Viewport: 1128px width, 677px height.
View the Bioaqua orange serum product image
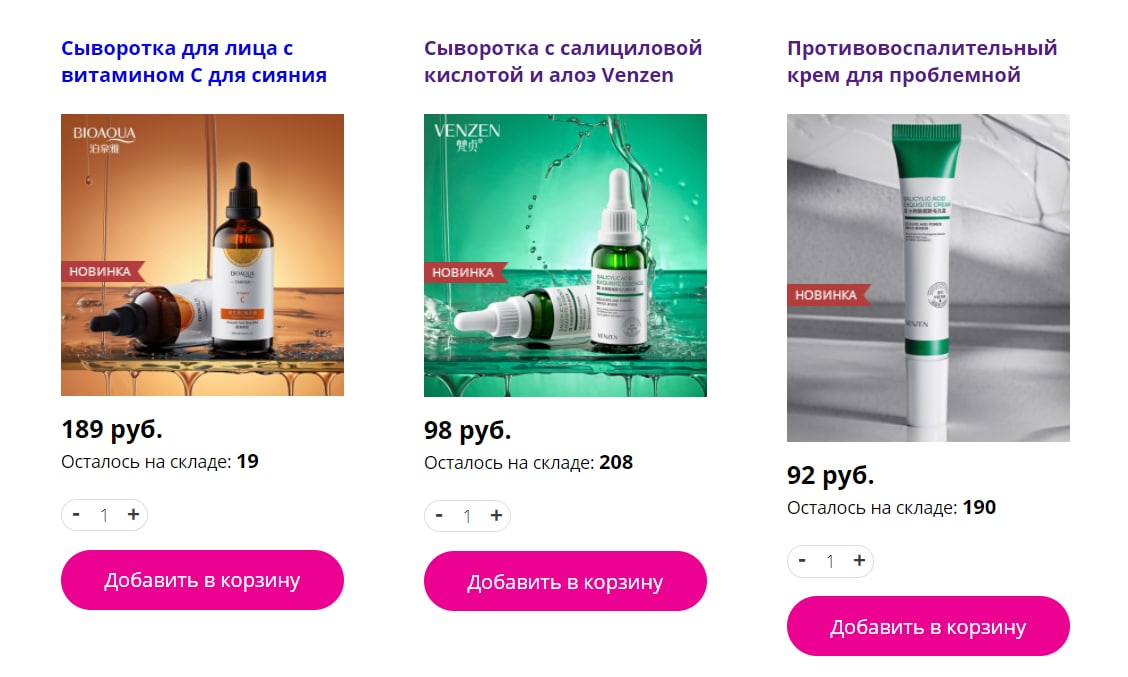[x=202, y=255]
